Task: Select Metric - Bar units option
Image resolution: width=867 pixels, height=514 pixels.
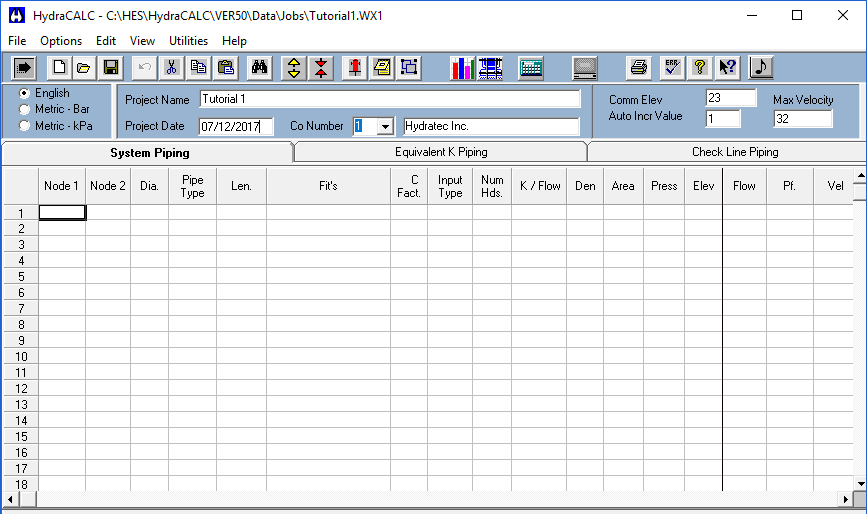Action: tap(24, 109)
